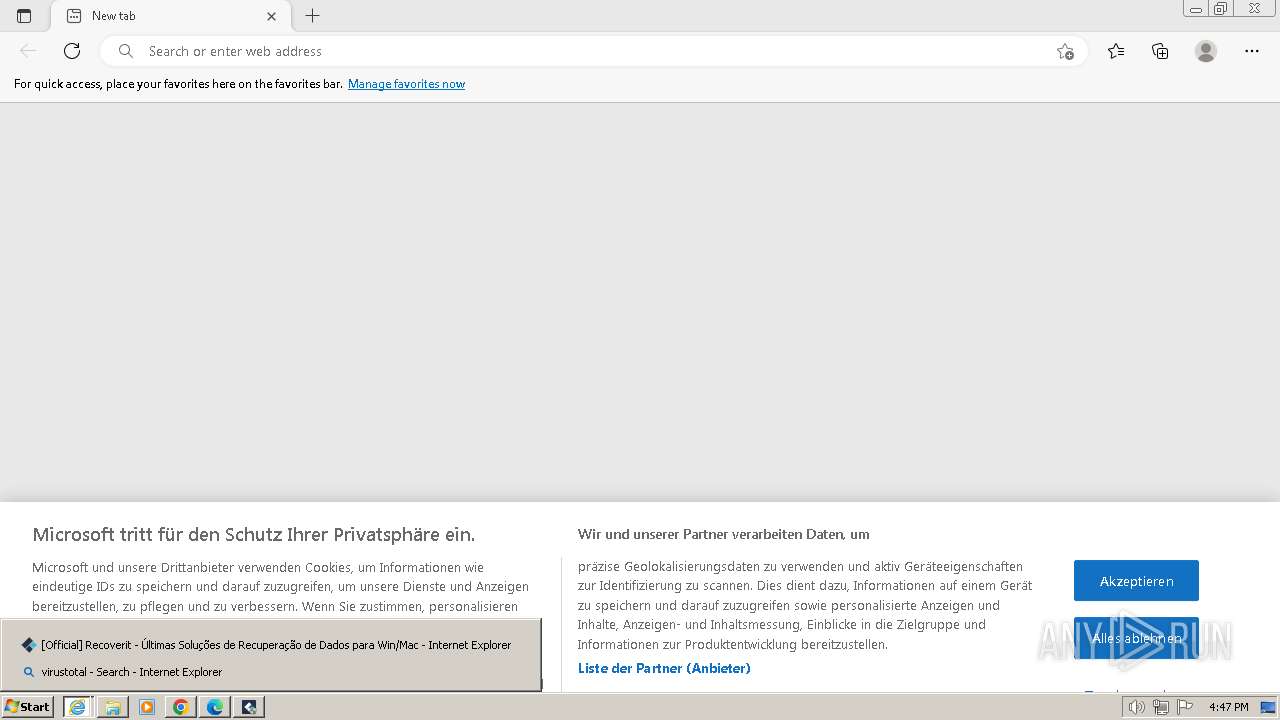
Task: Click Manage favorites now link
Action: click(406, 84)
